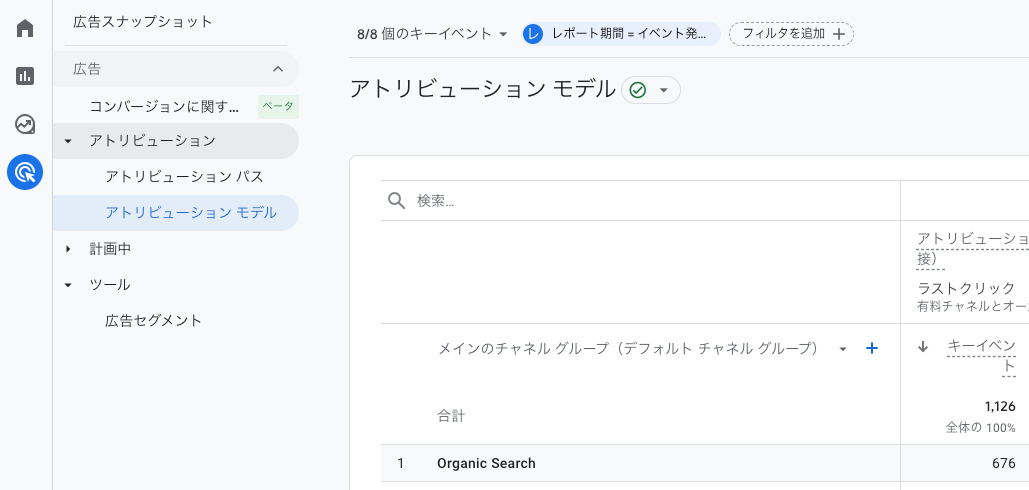1029x490 pixels.
Task: Click the green check status icon beside title
Action: pos(637,90)
